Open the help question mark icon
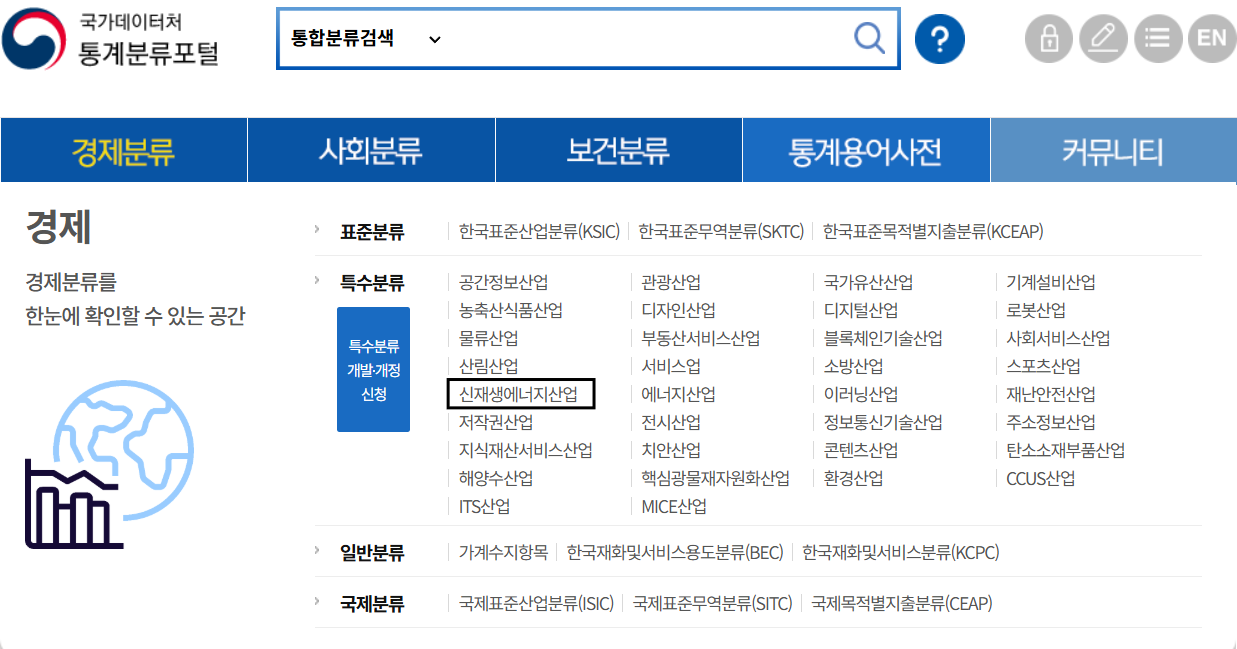Screen dimensions: 1237x649 [939, 39]
